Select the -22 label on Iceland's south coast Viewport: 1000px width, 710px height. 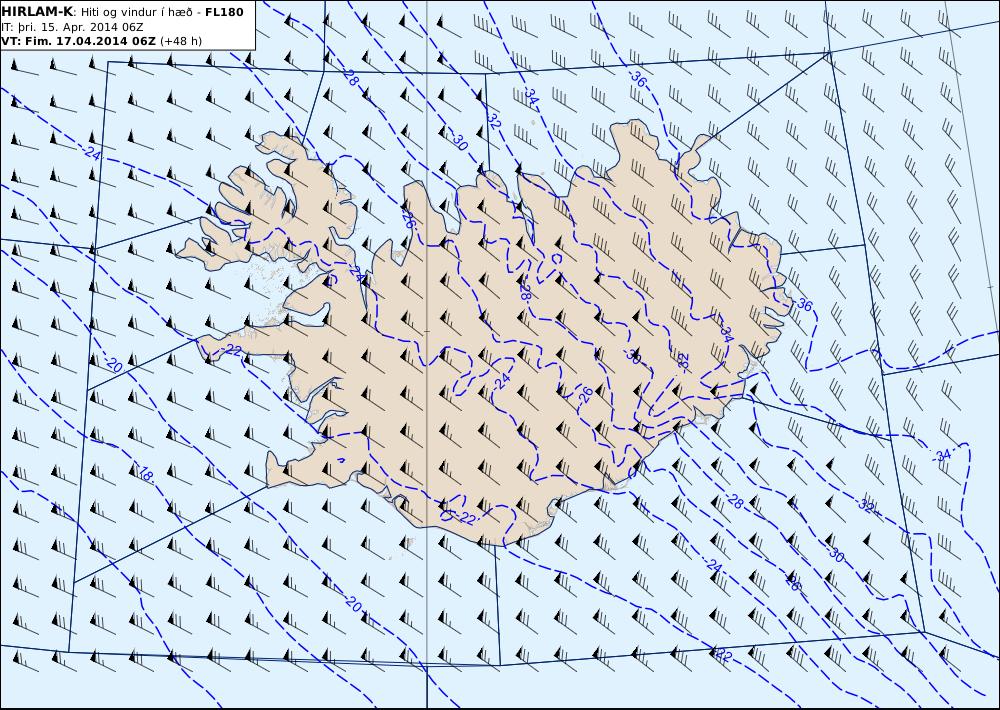click(467, 519)
